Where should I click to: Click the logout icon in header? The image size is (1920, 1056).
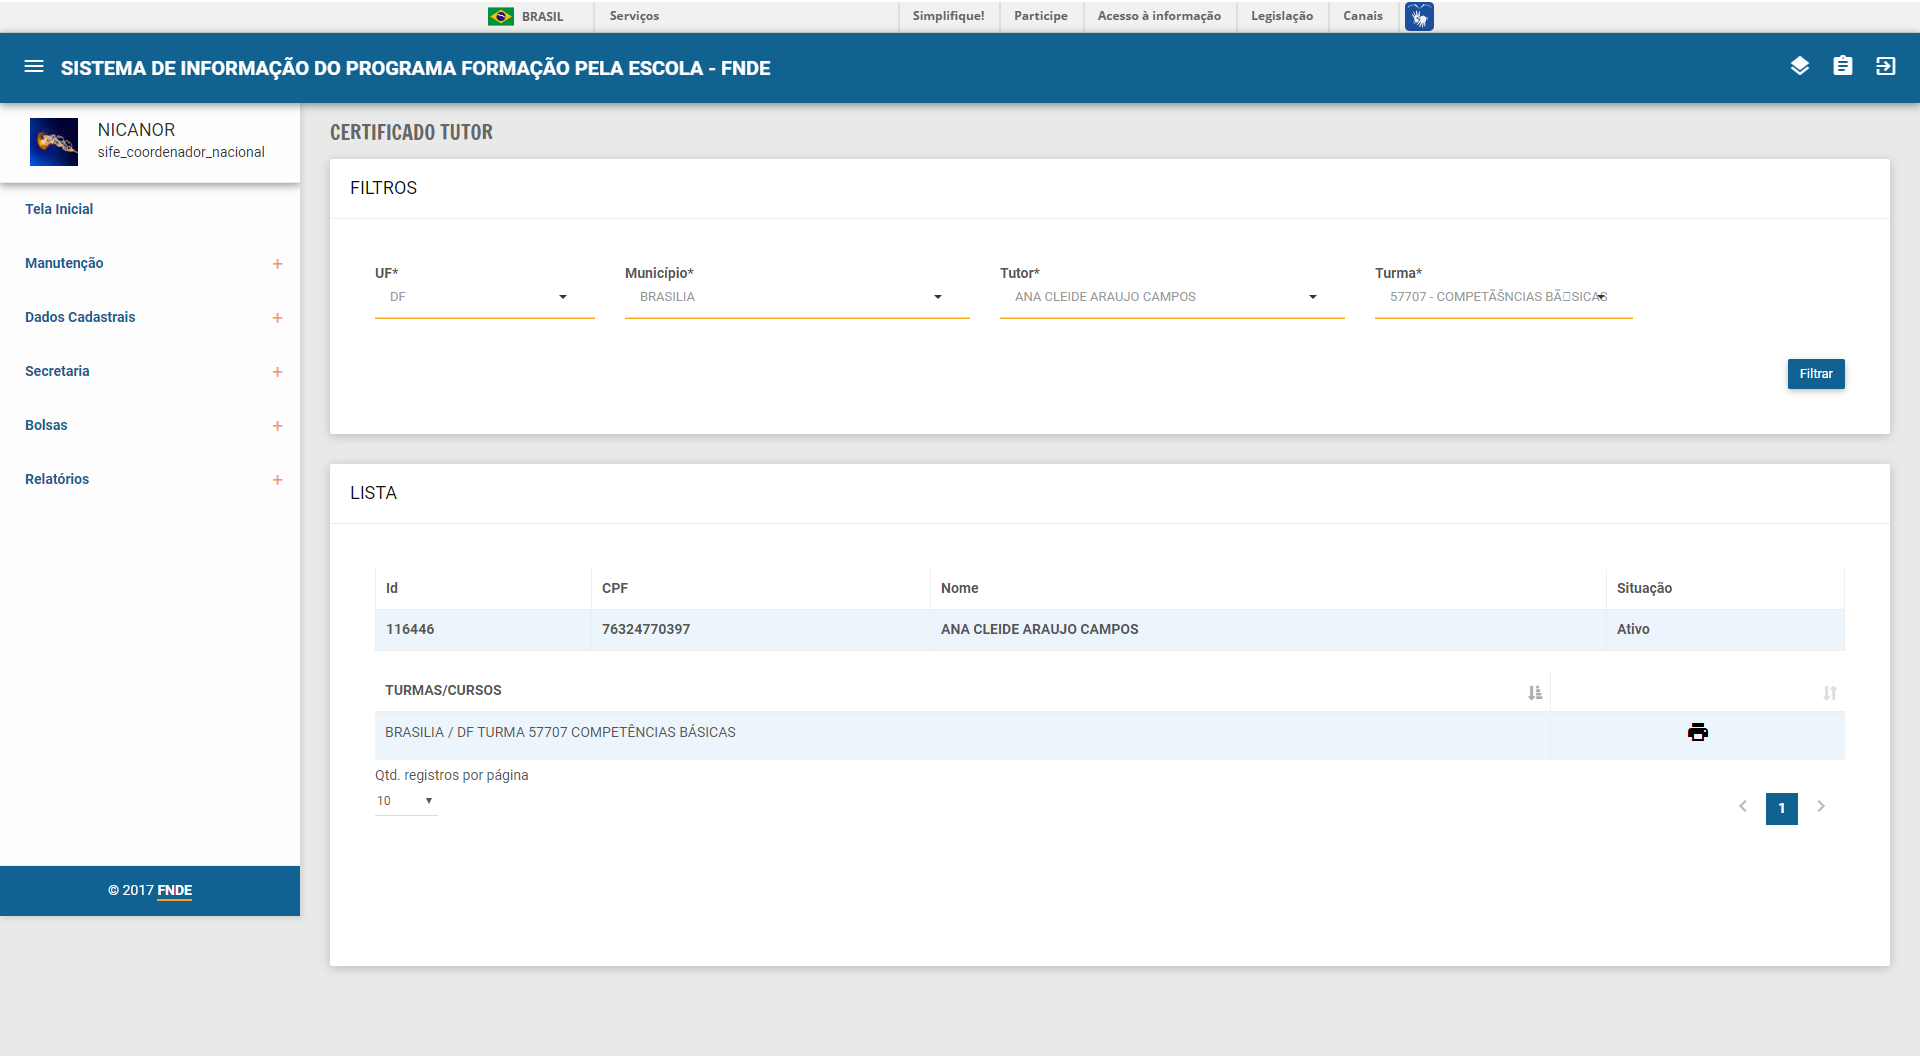[1885, 67]
